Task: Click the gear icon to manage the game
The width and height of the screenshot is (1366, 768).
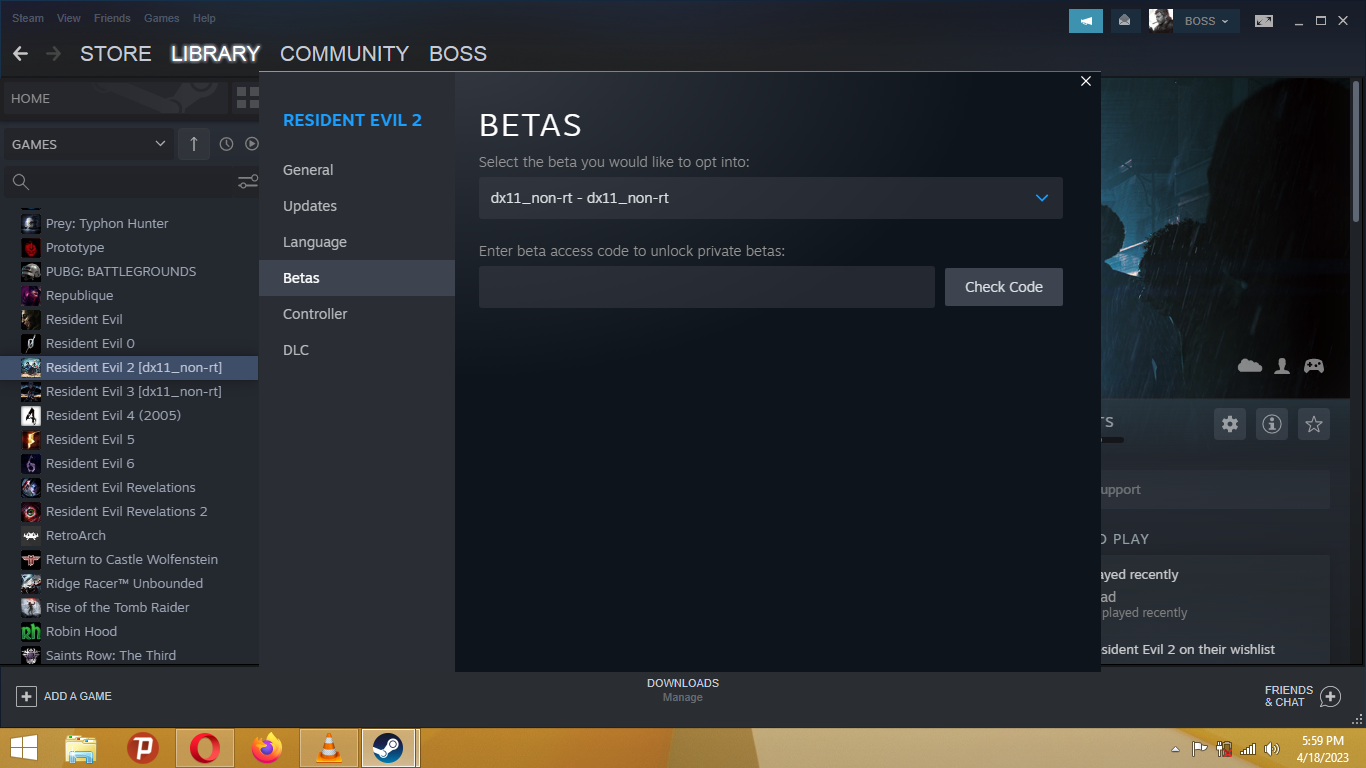Action: 1229,424
